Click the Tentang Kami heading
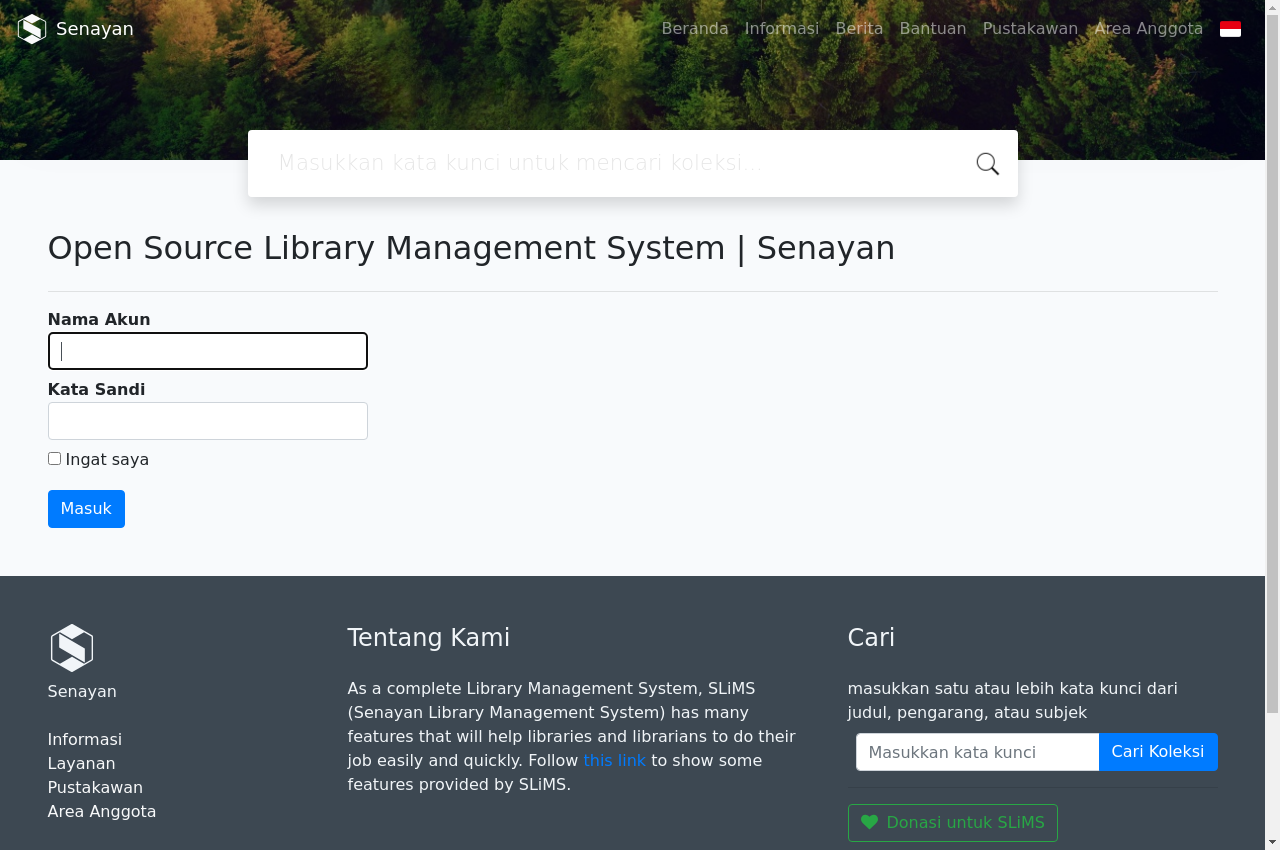 [429, 638]
